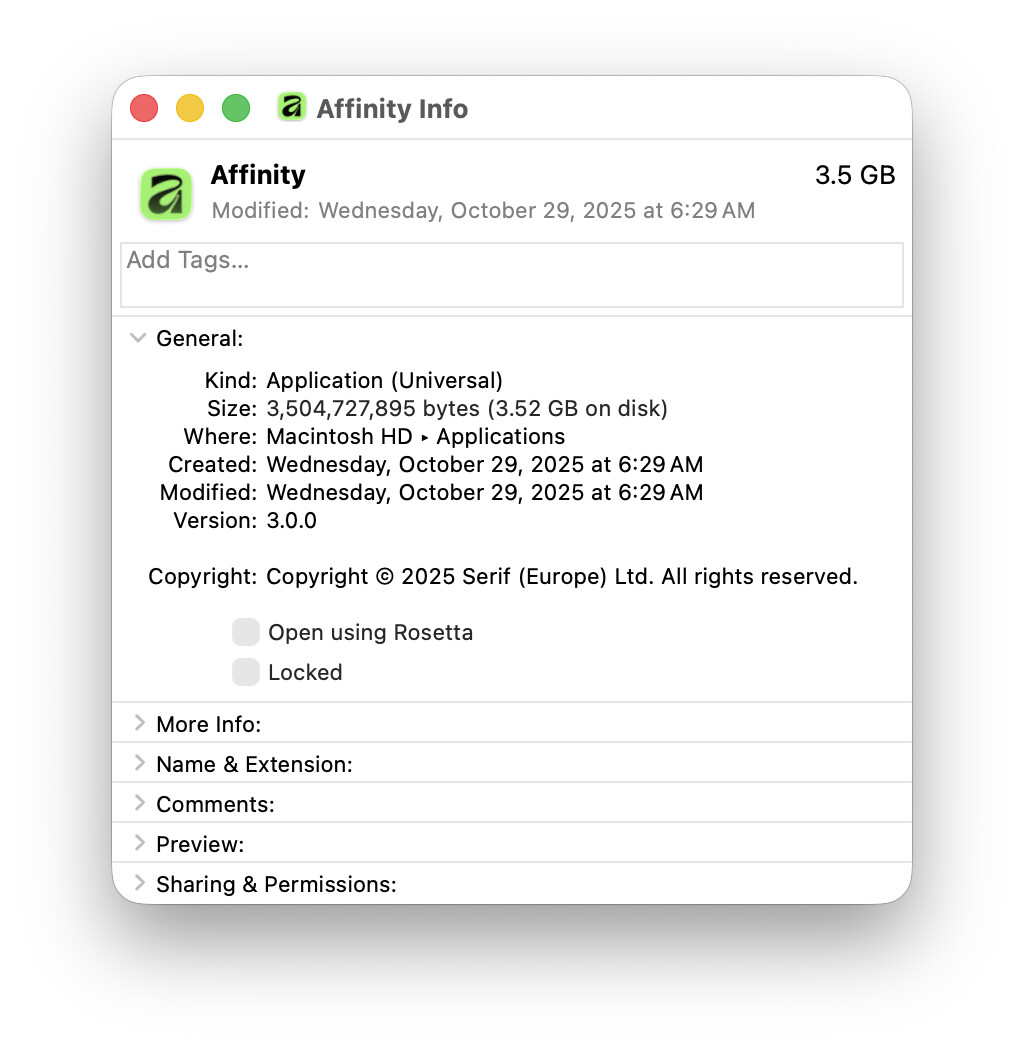Enable Open using Rosetta checkbox
1024x1052 pixels.
246,632
